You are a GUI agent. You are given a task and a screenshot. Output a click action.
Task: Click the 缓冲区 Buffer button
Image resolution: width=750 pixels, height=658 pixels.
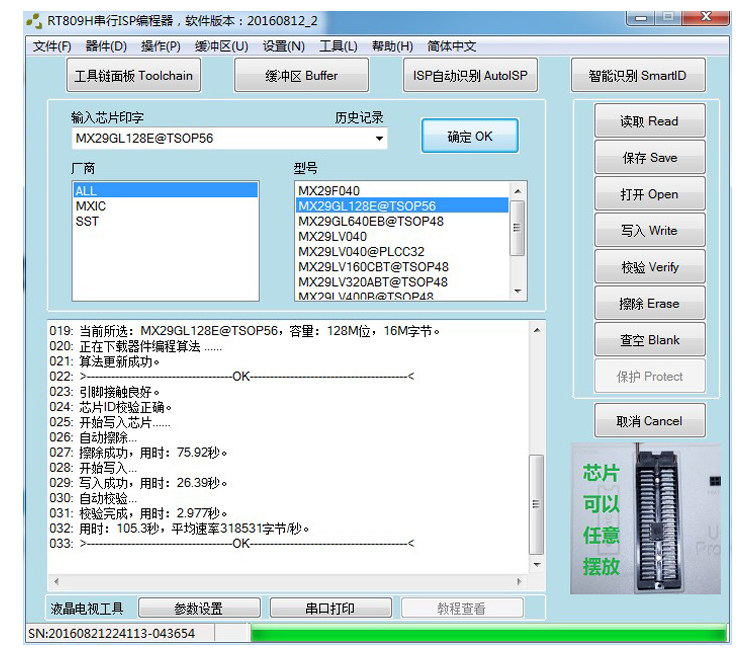coord(301,76)
